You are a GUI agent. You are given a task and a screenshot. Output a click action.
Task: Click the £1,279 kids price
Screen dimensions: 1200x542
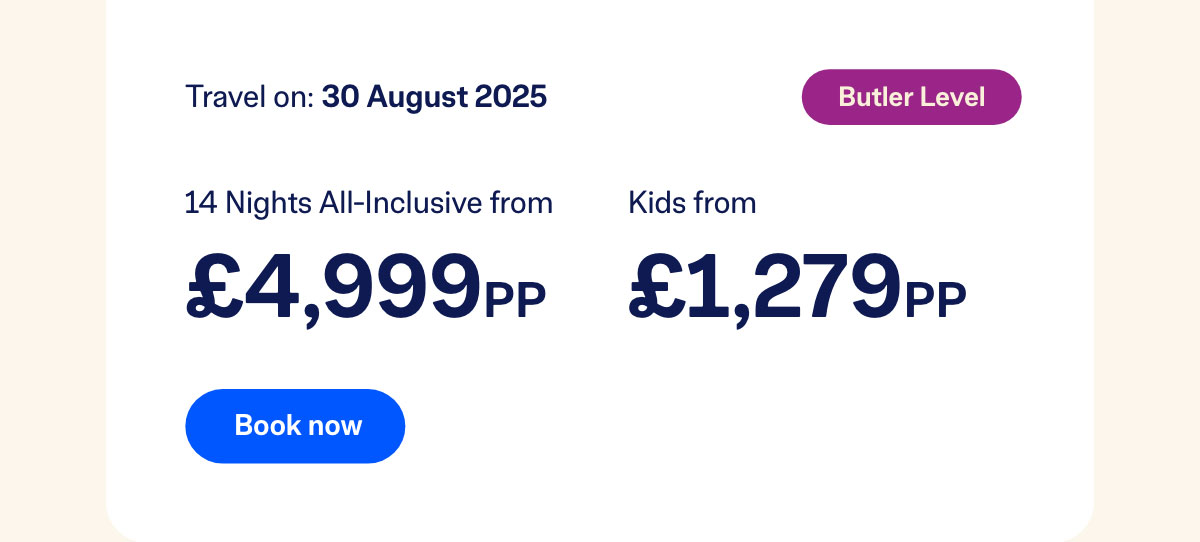point(766,286)
